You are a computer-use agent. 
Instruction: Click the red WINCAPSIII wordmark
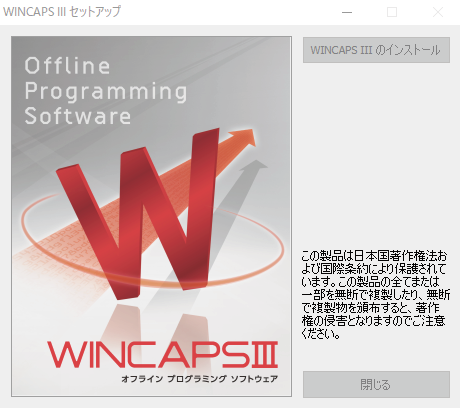click(x=163, y=354)
